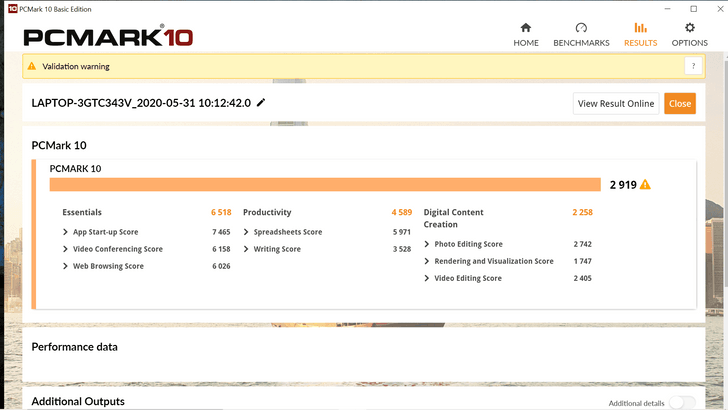The width and height of the screenshot is (728, 410).
Task: Open the Options tab
Action: pos(689,35)
